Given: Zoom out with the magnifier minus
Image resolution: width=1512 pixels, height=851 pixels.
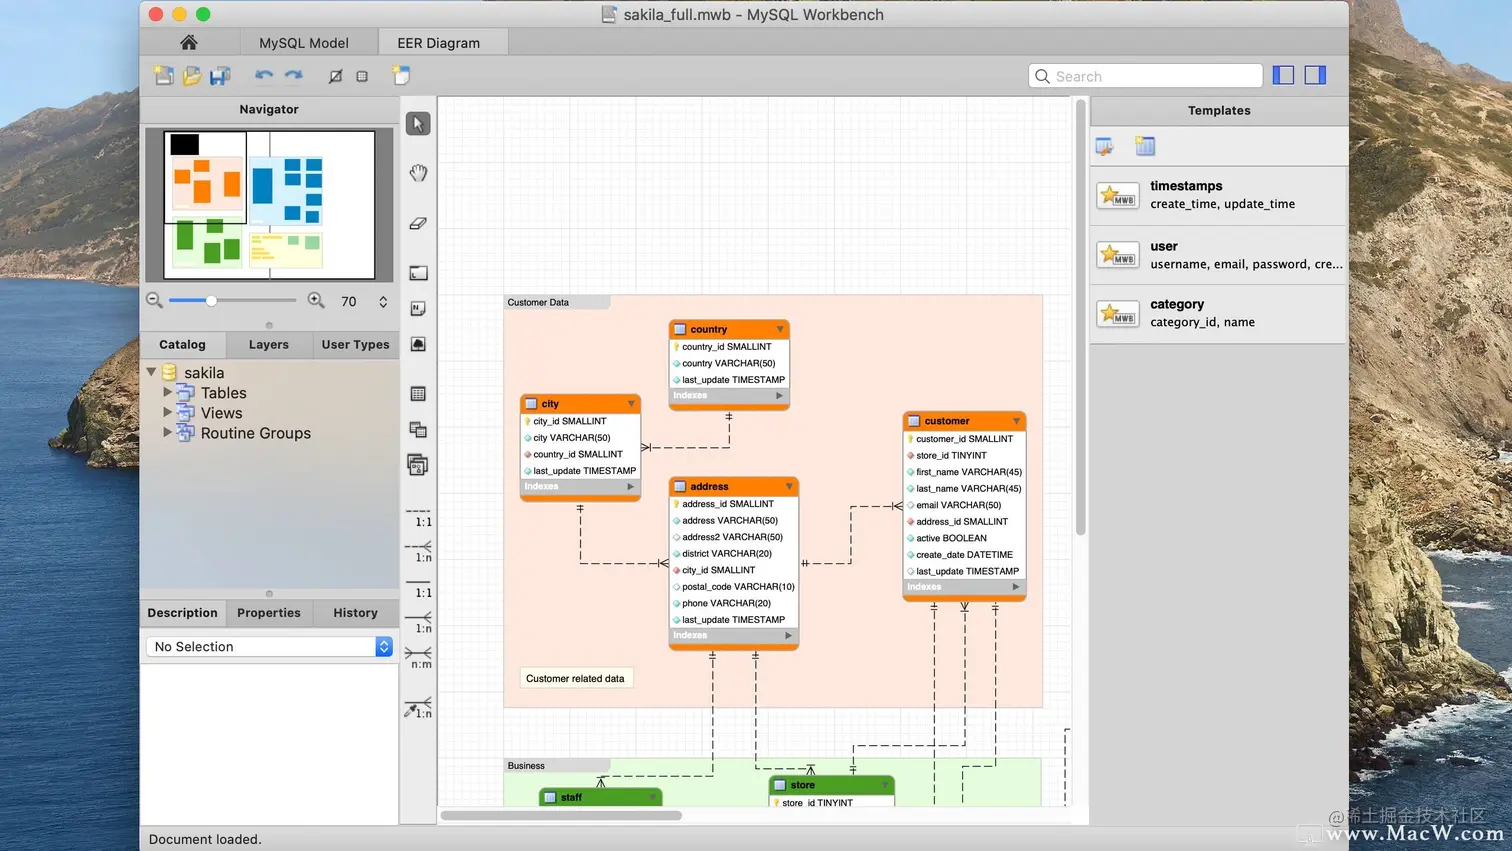Looking at the screenshot, I should 154,300.
